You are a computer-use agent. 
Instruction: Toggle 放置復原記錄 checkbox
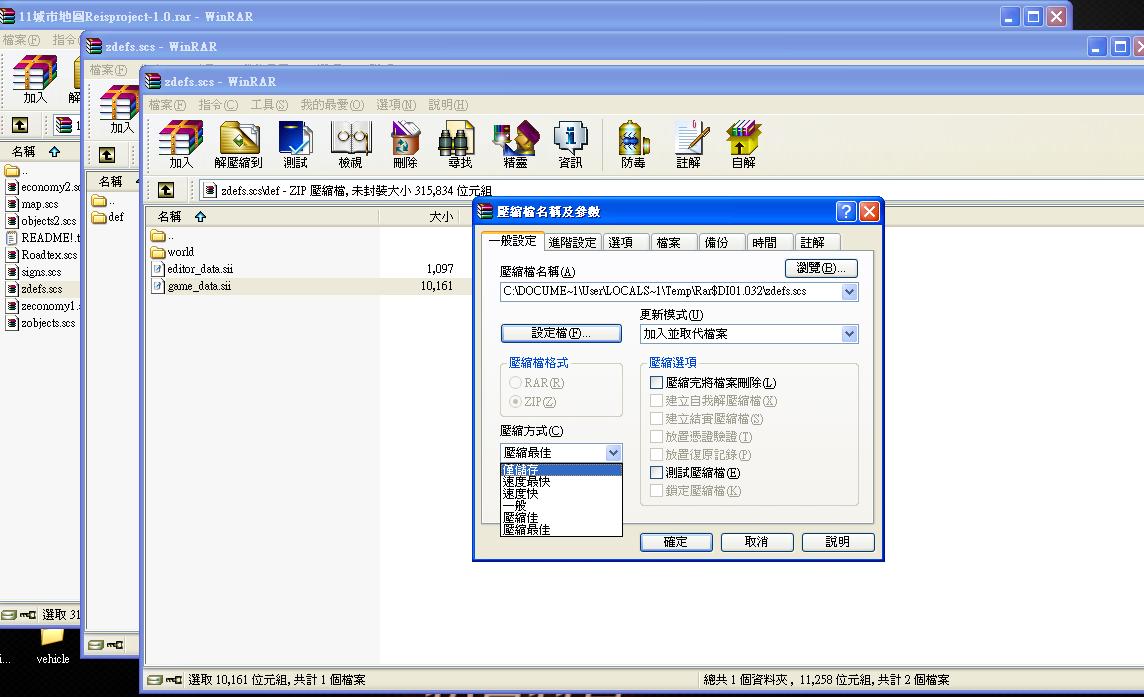pos(656,455)
